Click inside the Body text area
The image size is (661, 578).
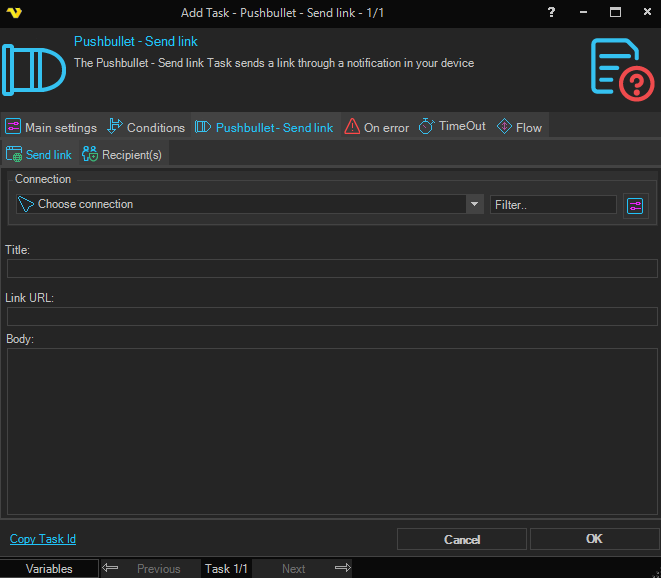[332, 431]
